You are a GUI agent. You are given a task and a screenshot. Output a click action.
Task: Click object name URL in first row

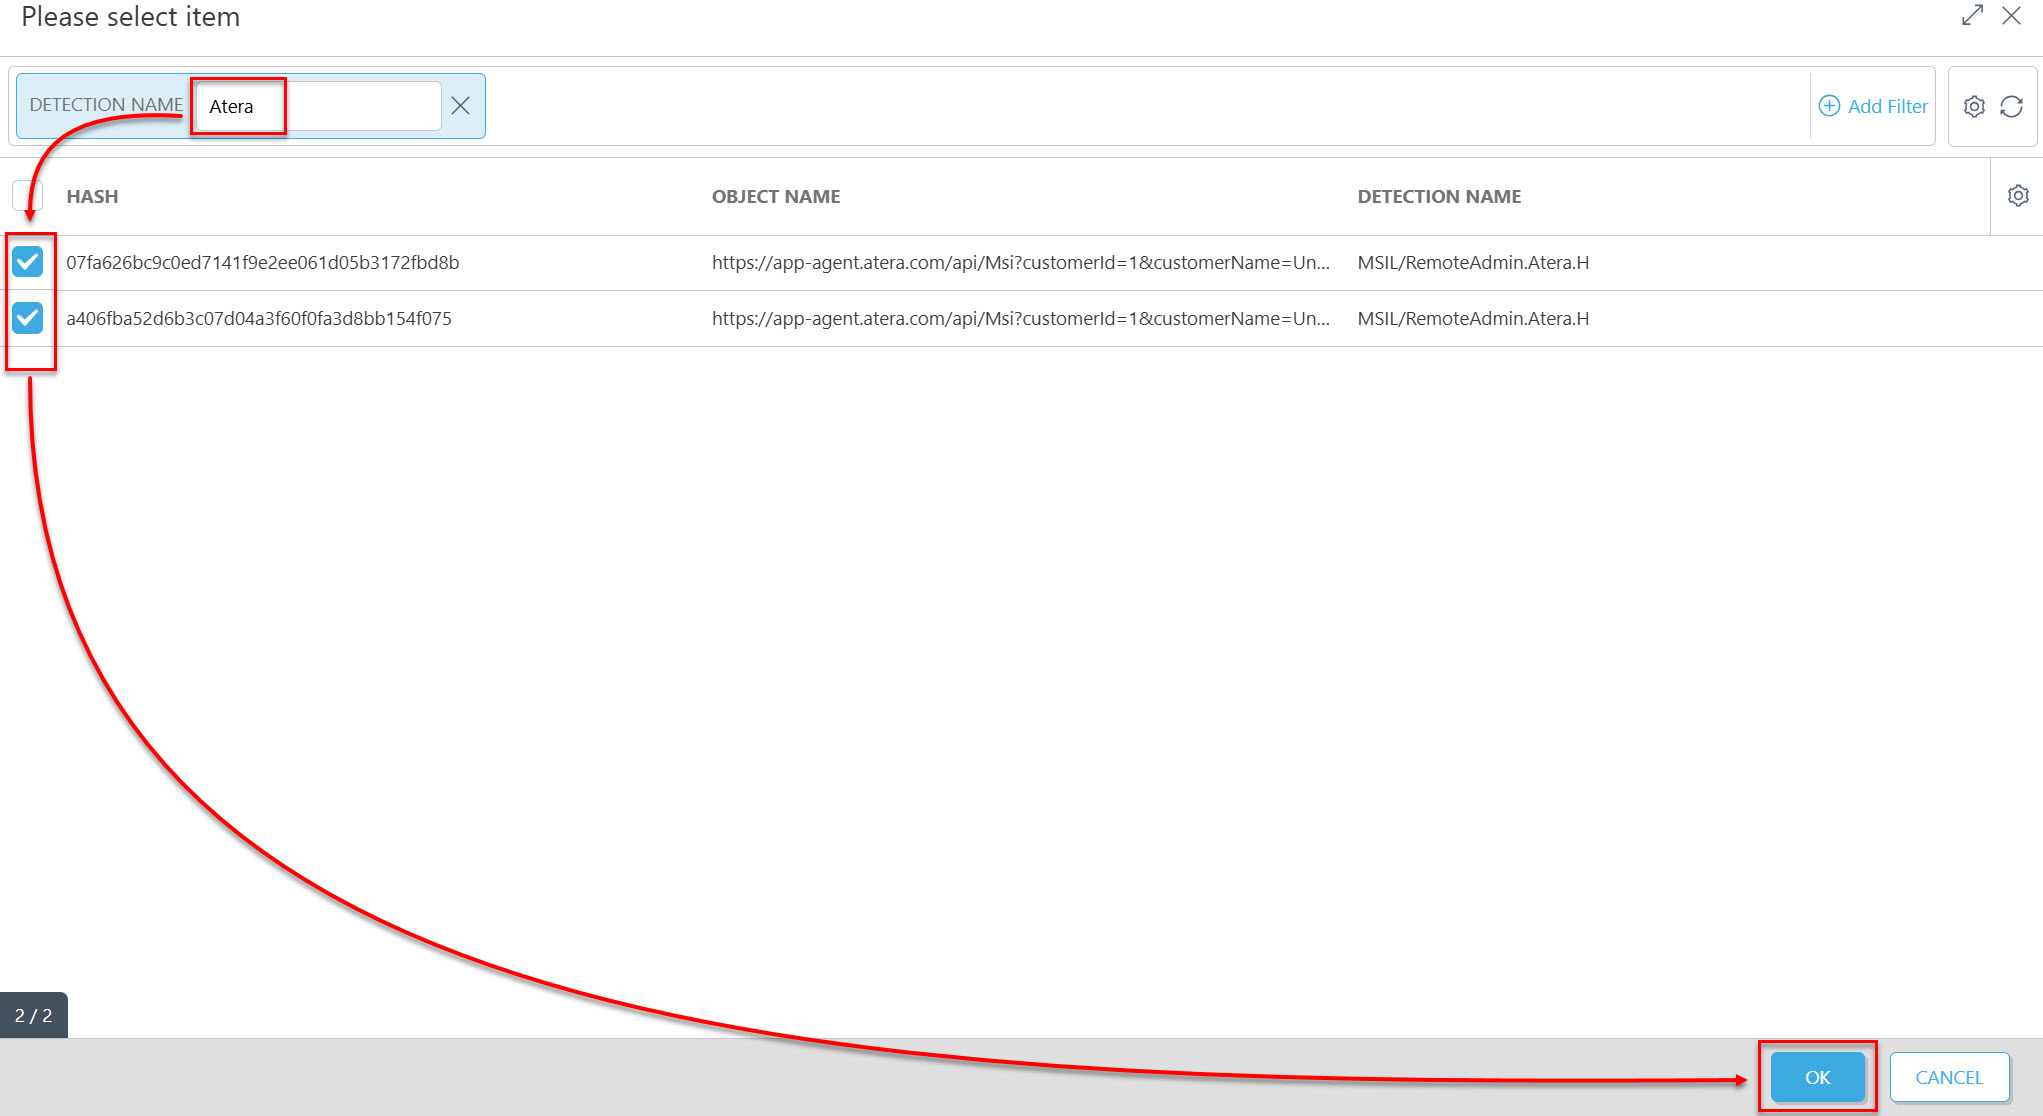click(x=1021, y=263)
